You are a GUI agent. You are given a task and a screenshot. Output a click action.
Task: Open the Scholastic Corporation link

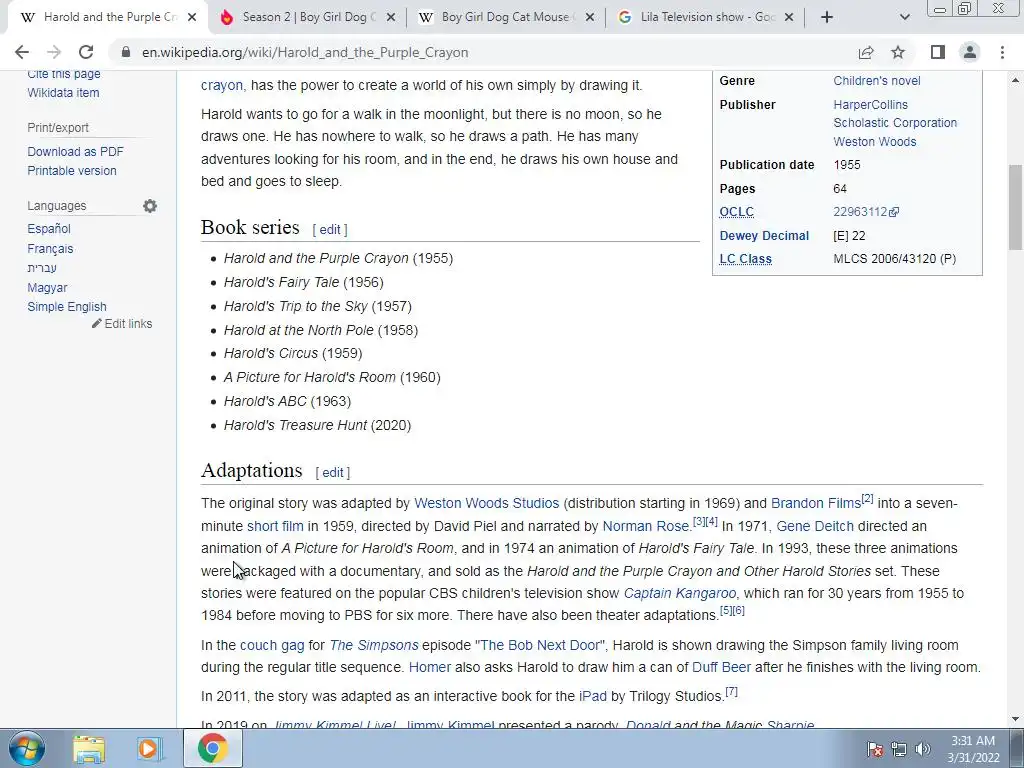coord(895,123)
